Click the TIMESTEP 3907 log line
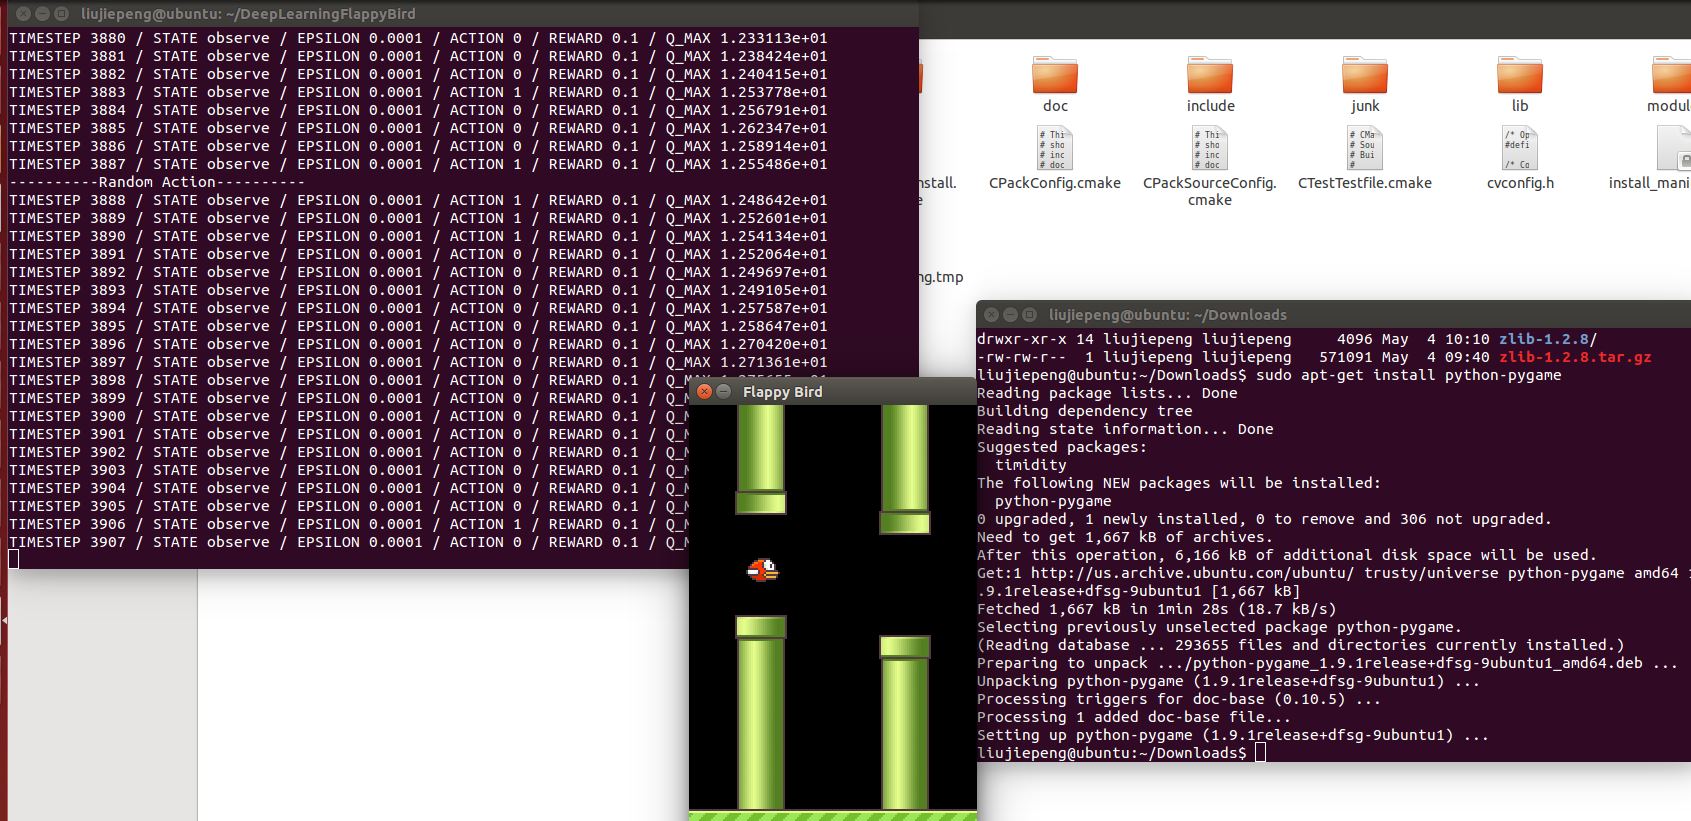1691x821 pixels. (x=349, y=542)
